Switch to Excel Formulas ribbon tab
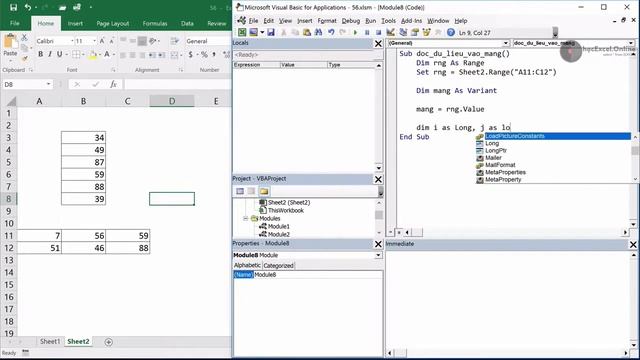 tap(155, 24)
